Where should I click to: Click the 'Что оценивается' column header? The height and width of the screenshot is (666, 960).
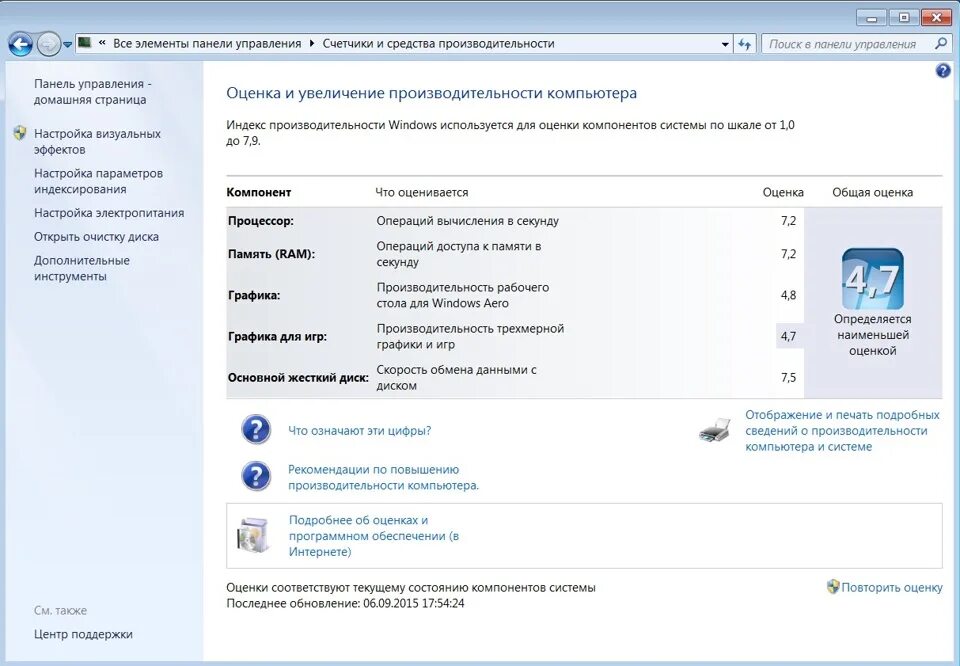(422, 192)
